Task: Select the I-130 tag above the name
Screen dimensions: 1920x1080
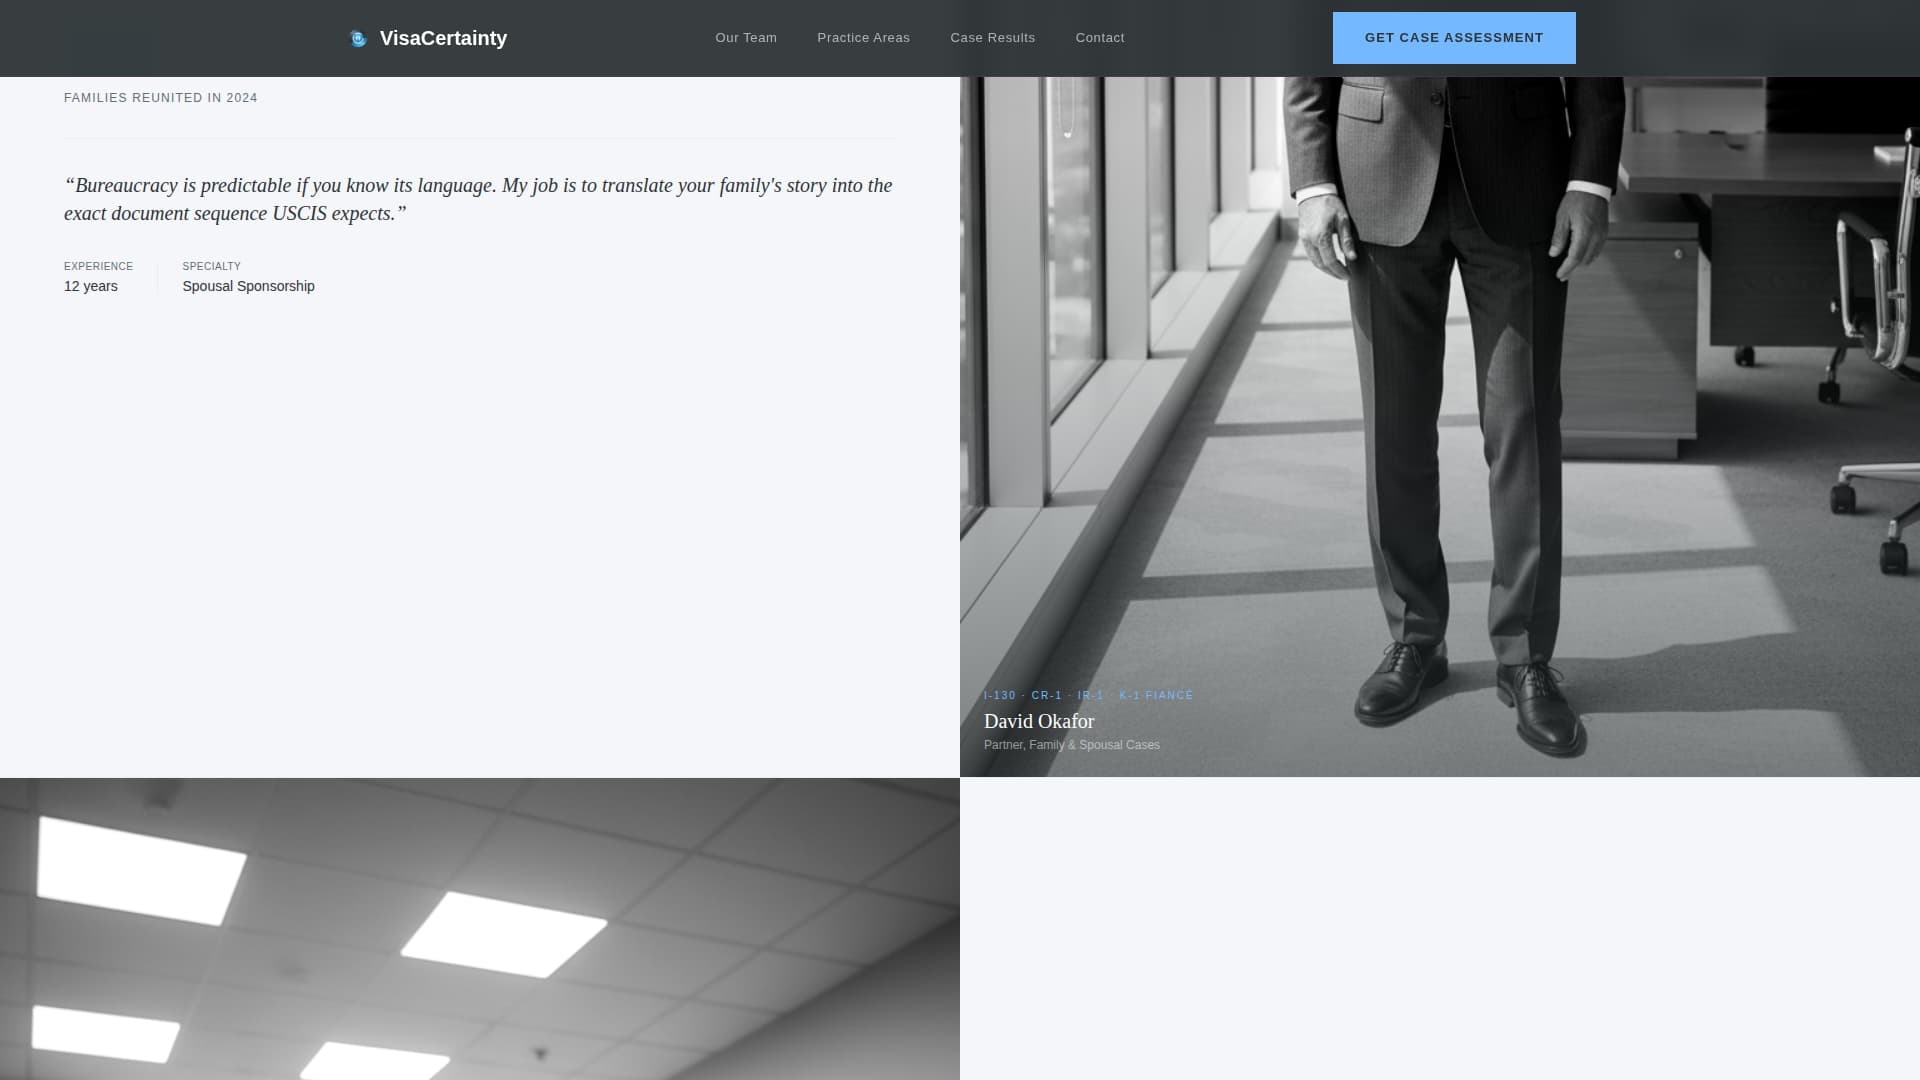Action: click(x=999, y=696)
